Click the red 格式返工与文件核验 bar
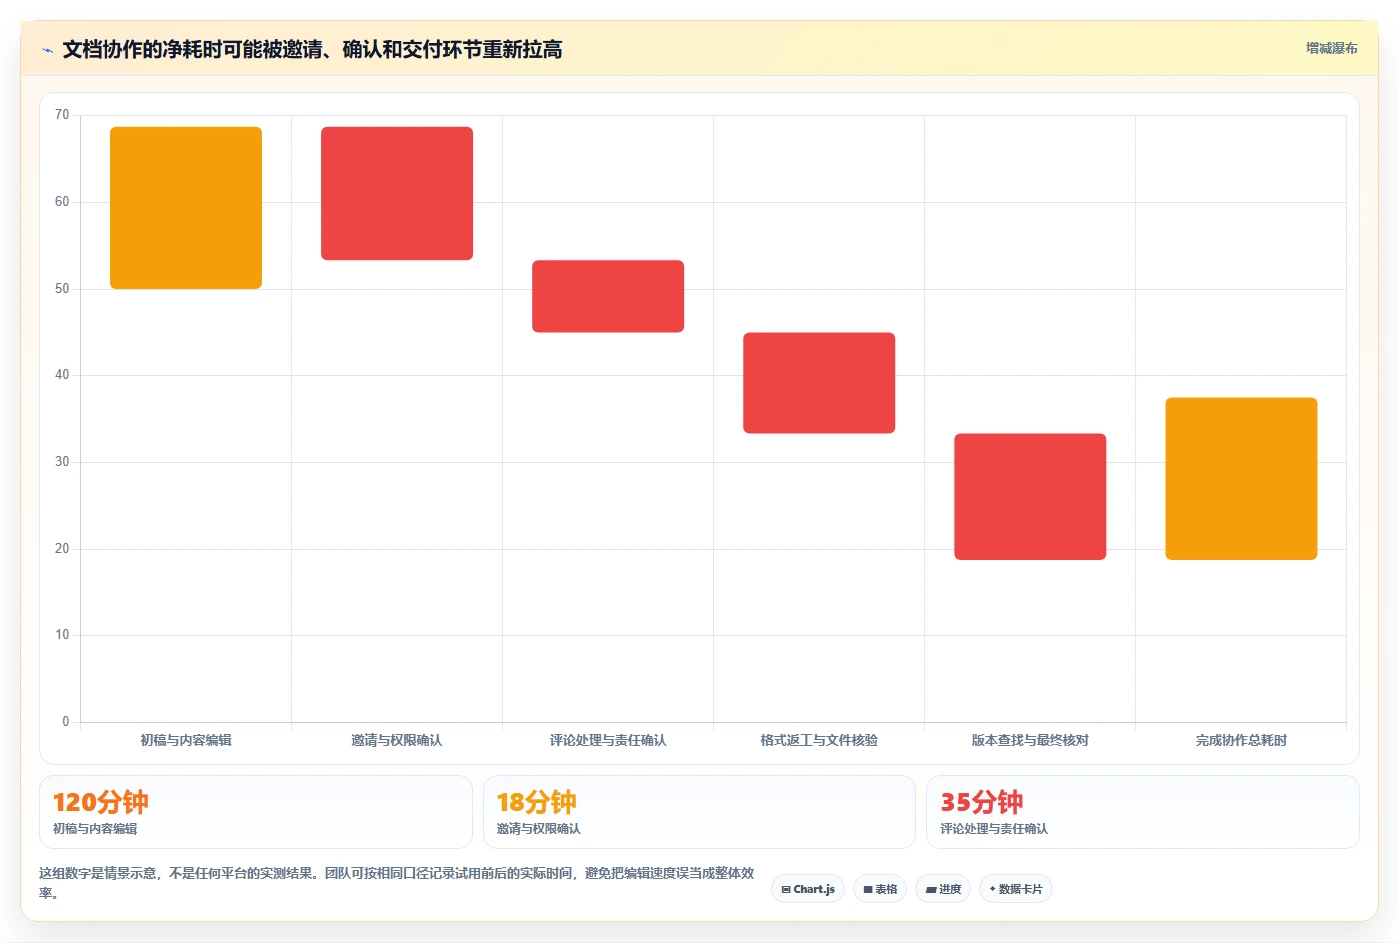 click(819, 383)
